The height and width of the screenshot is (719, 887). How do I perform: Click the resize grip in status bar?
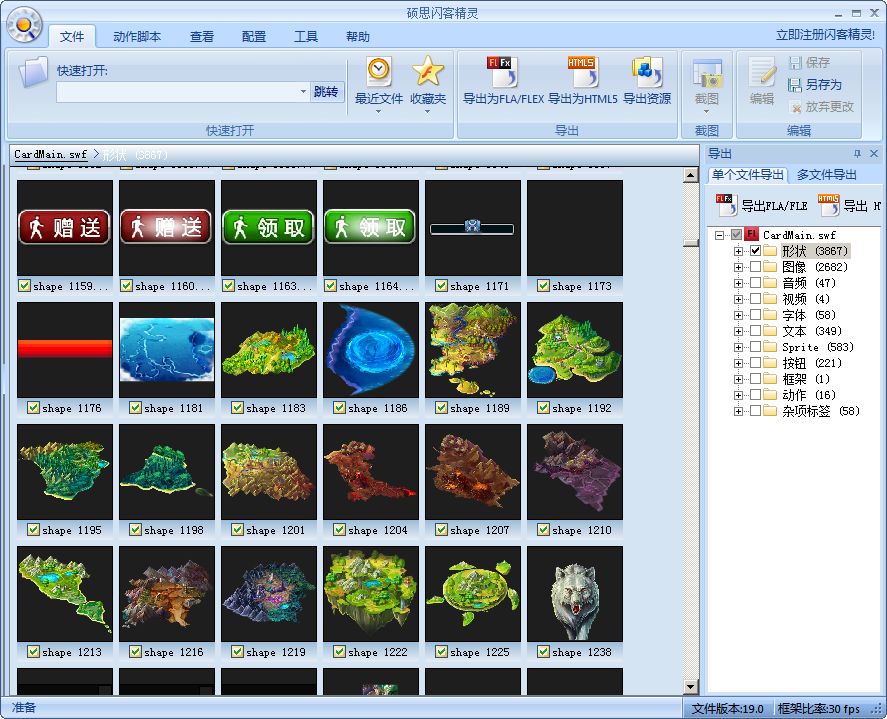(877, 709)
